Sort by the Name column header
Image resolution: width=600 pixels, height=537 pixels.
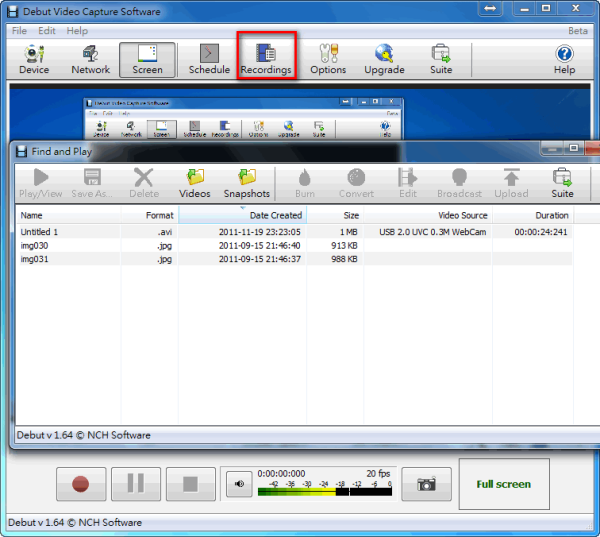pos(68,215)
